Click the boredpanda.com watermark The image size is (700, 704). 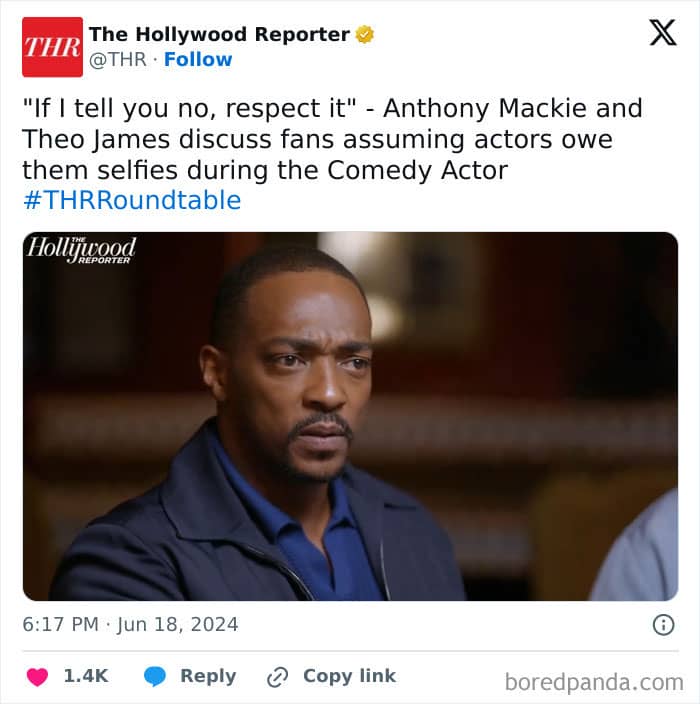[x=594, y=682]
